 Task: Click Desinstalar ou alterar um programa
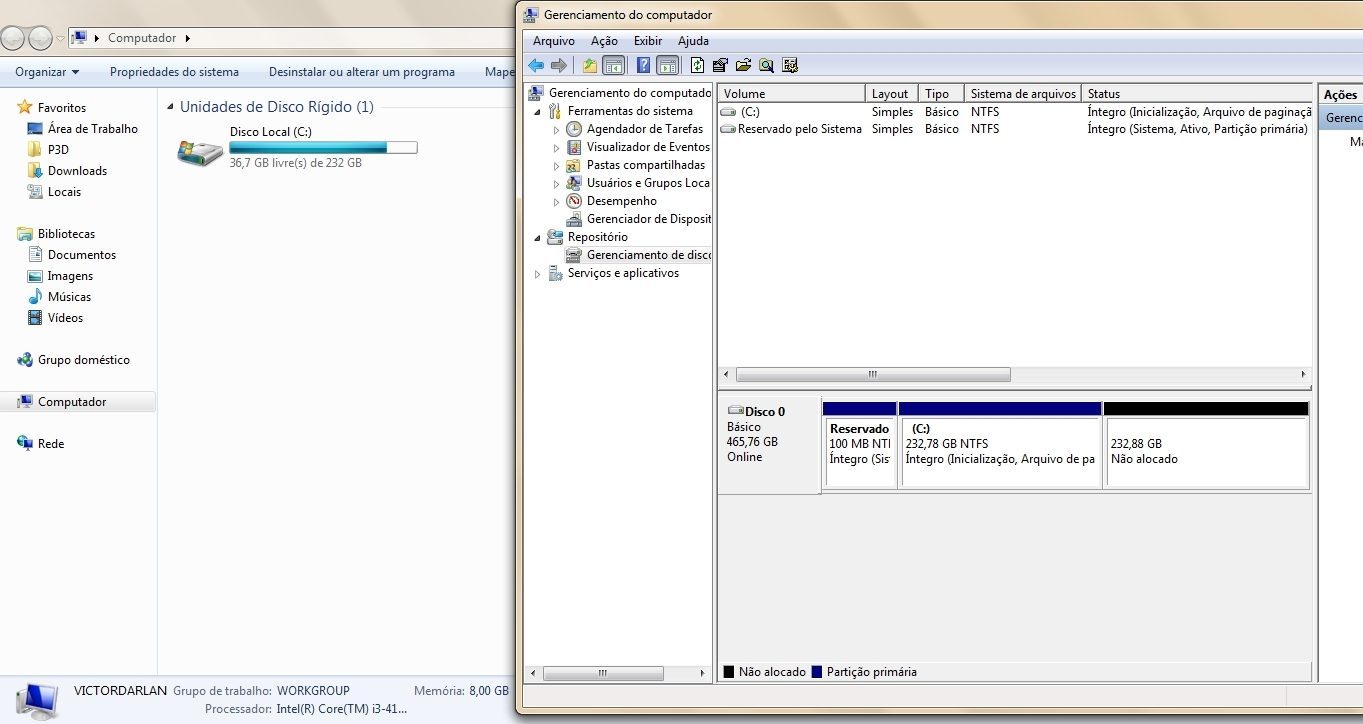click(362, 72)
